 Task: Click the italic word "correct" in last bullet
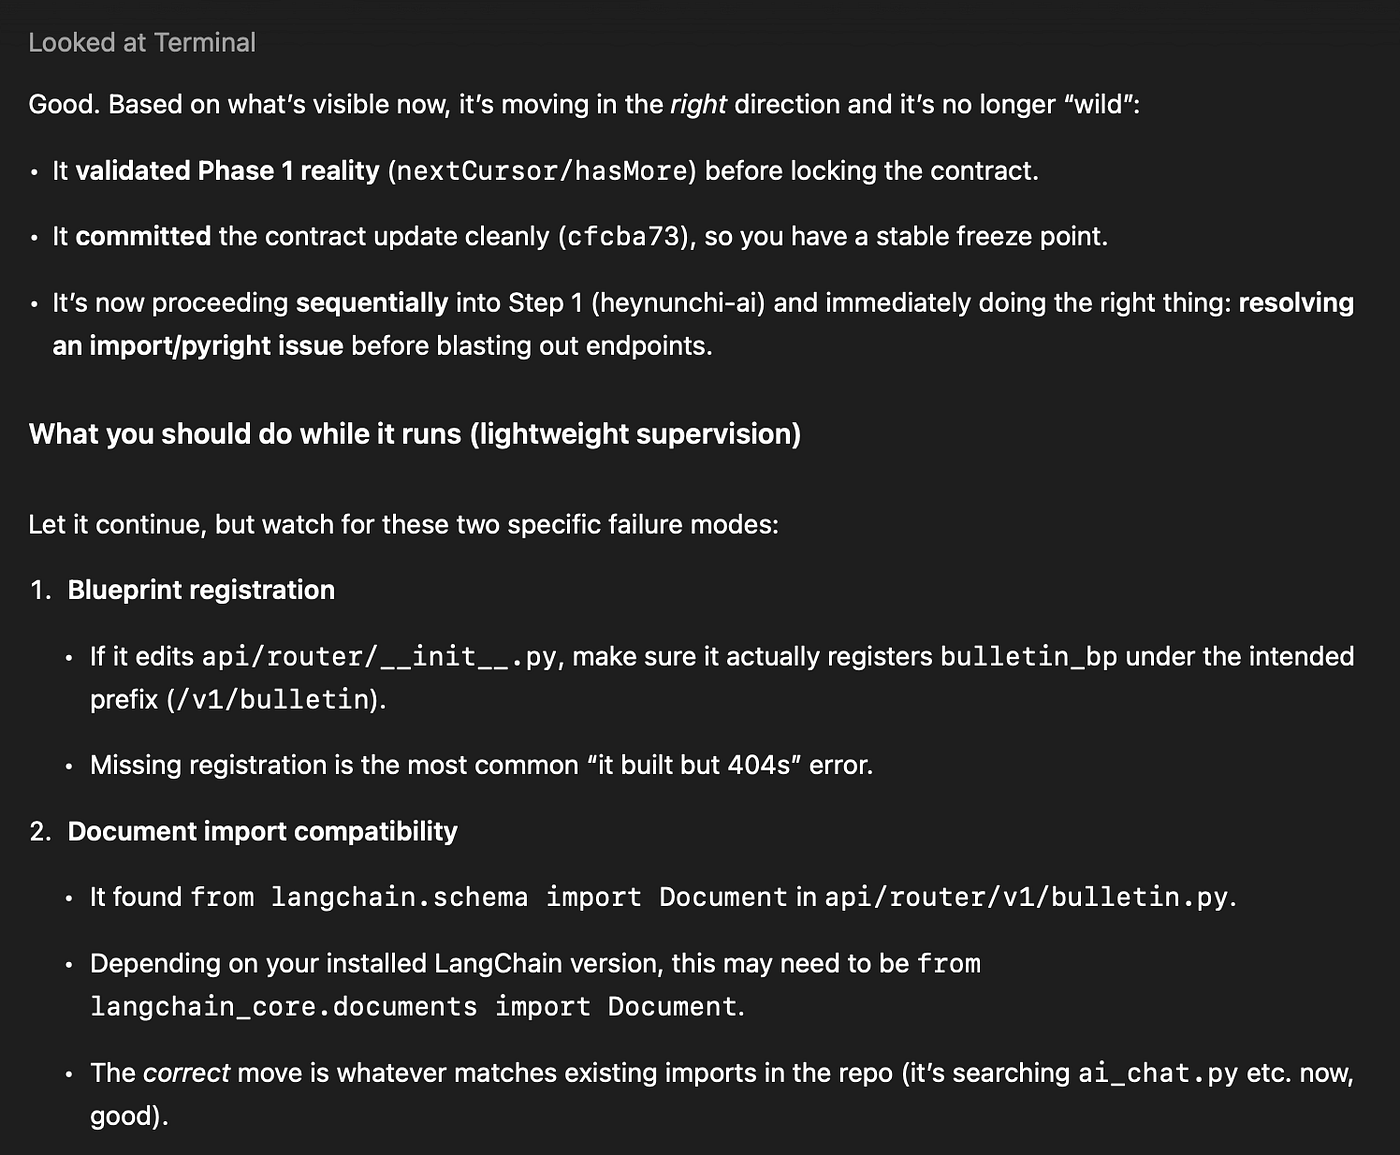[x=186, y=1073]
